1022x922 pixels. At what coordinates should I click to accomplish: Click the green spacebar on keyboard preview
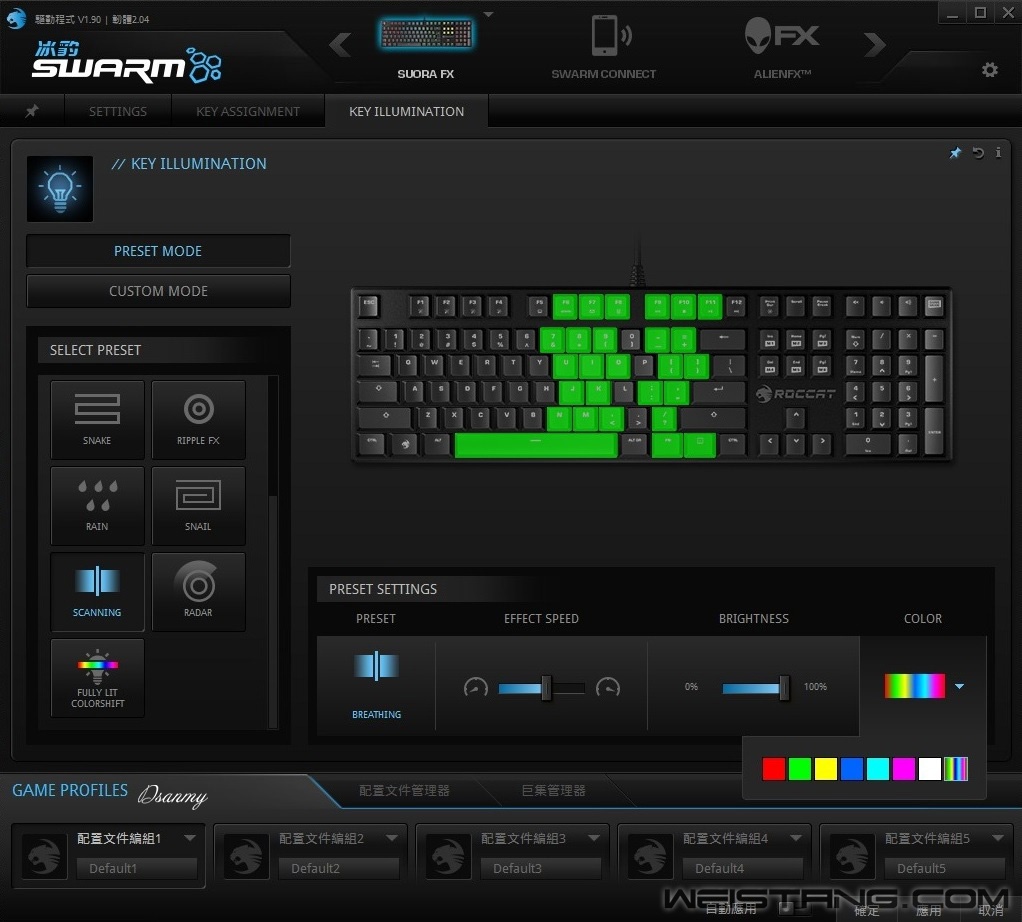[x=536, y=445]
